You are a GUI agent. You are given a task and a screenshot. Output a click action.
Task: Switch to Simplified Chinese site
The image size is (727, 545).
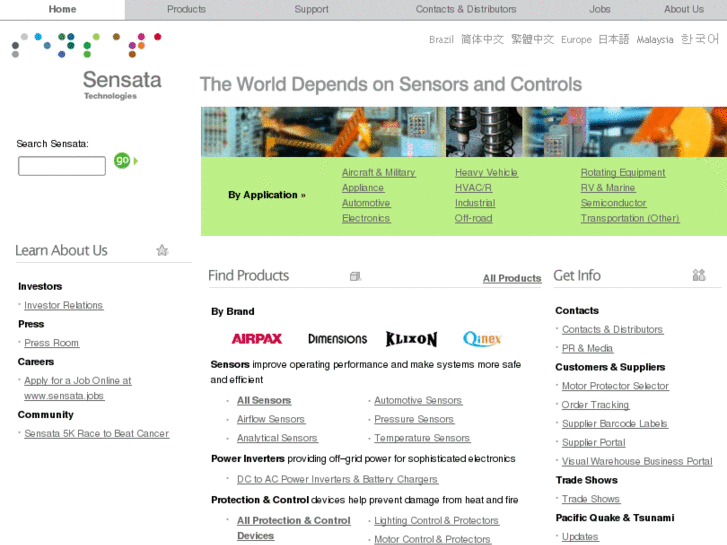(x=482, y=39)
